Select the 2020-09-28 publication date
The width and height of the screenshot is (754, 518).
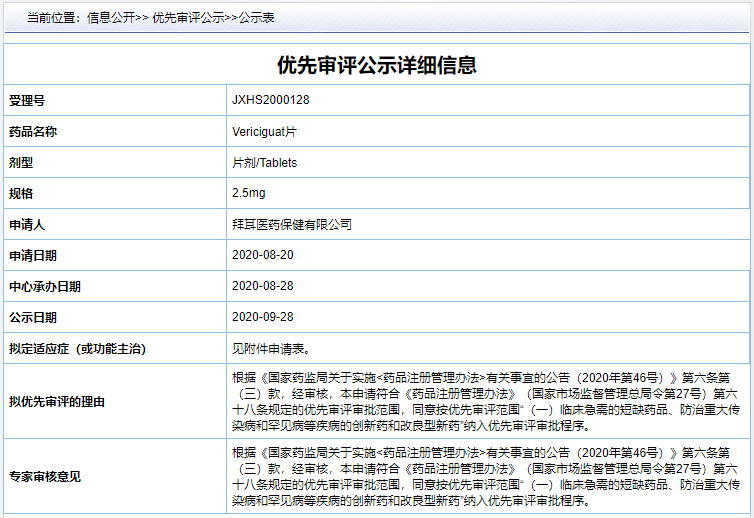coord(263,317)
